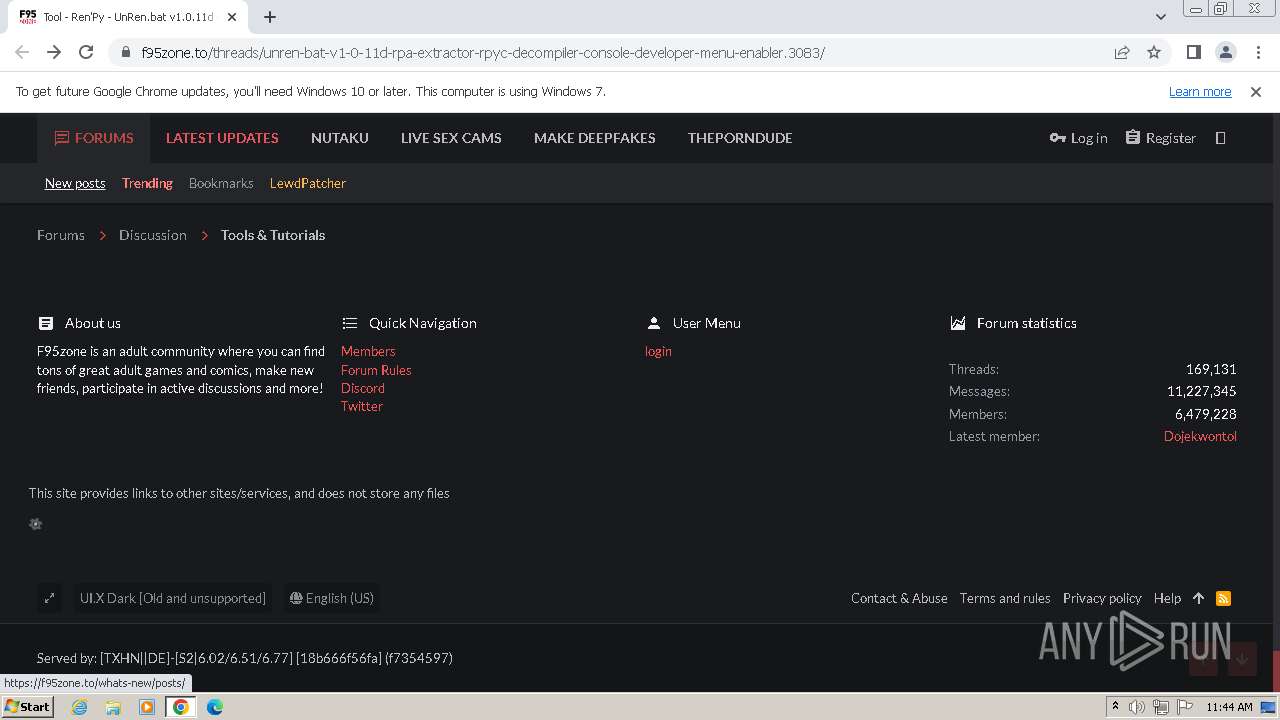Screen dimensions: 1280x720
Task: Open the taskbar clock showing 11:44 AM
Action: coord(1229,707)
